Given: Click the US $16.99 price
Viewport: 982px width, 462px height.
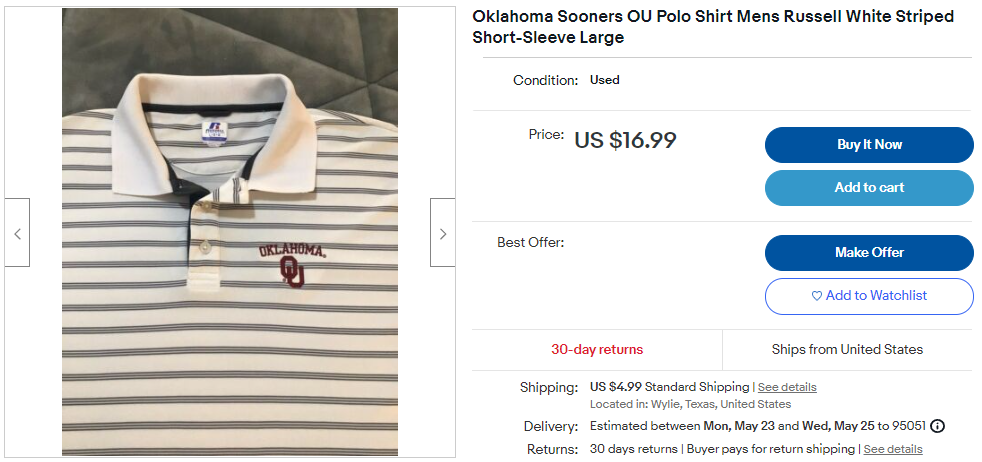Looking at the screenshot, I should click(x=625, y=140).
